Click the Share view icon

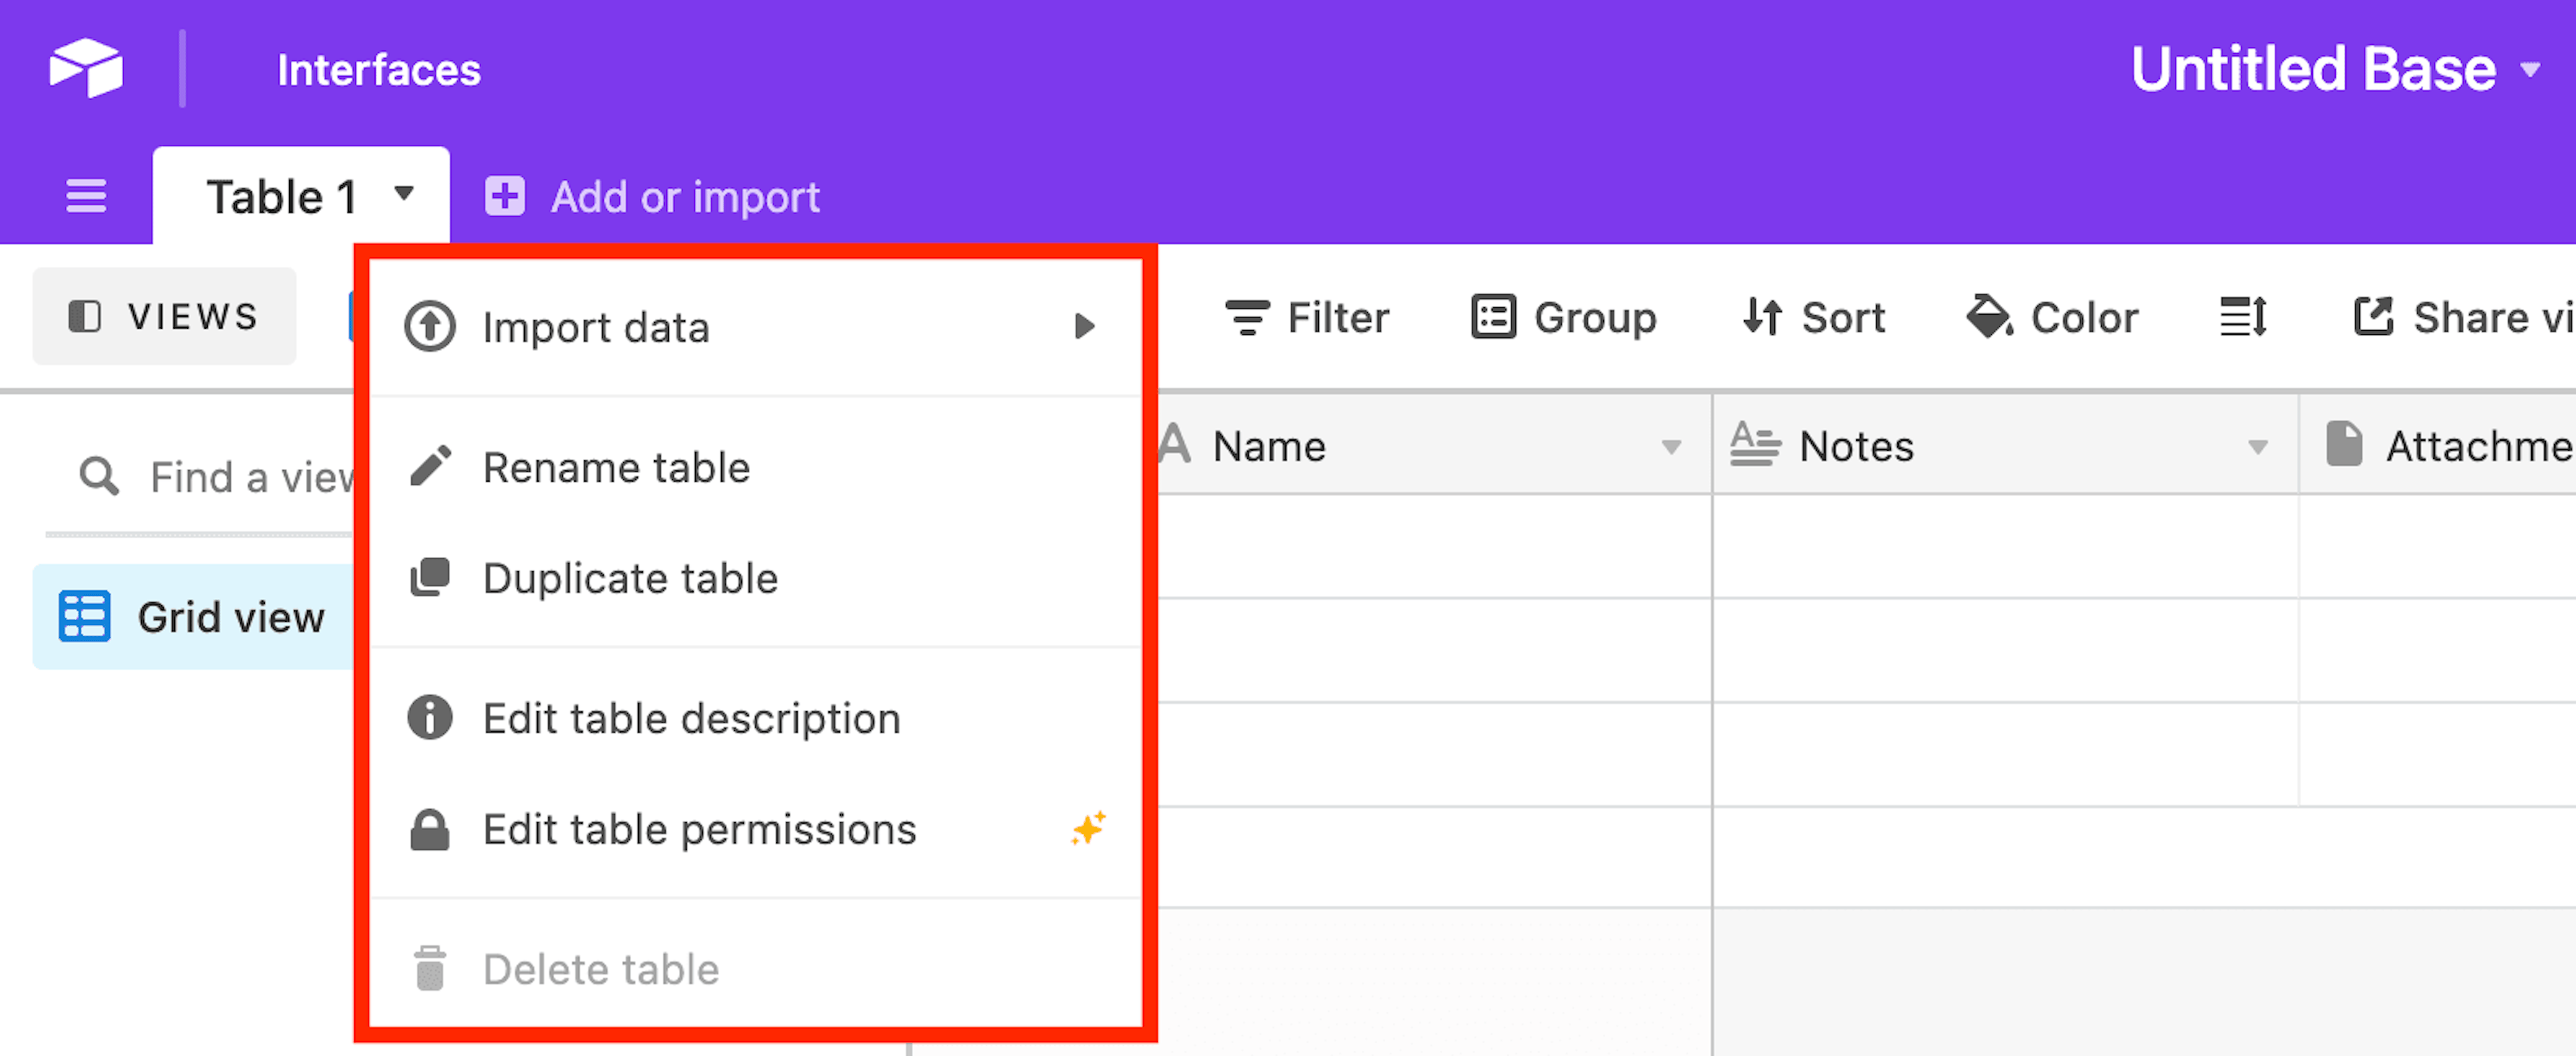click(x=2373, y=317)
